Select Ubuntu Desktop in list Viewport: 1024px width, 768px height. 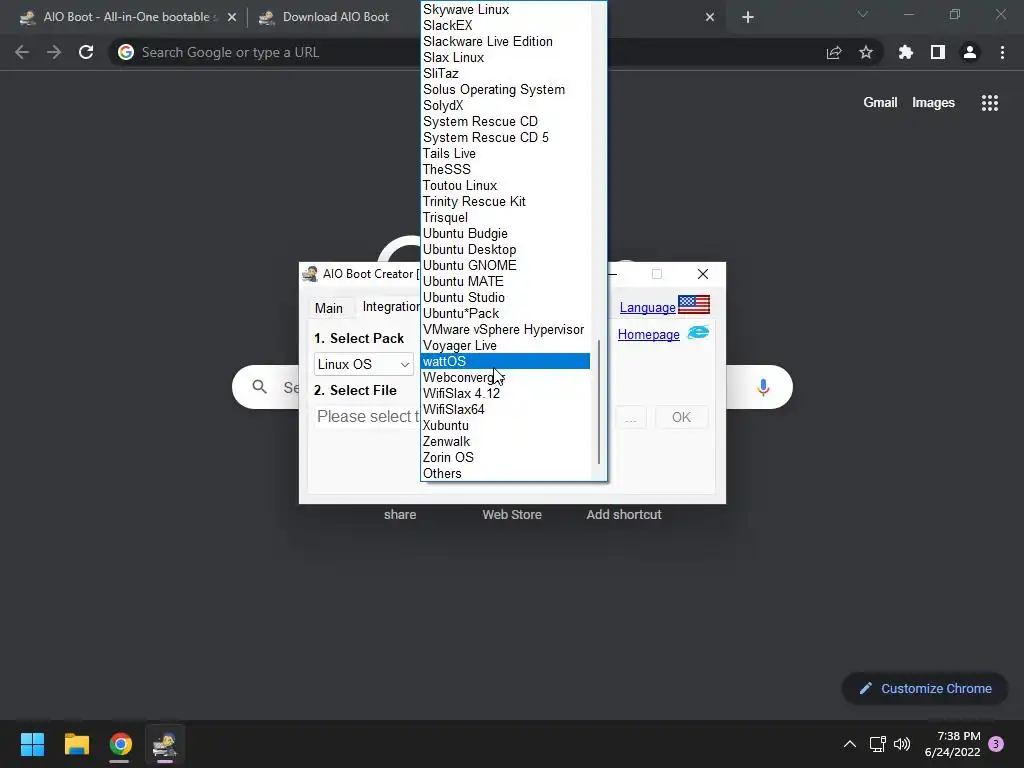[505, 249]
